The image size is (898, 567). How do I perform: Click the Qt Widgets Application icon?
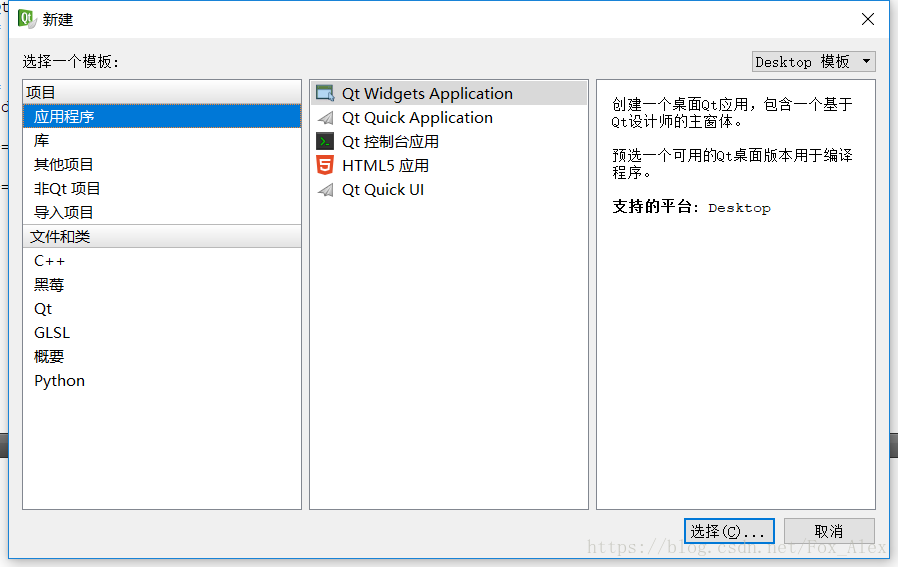325,93
